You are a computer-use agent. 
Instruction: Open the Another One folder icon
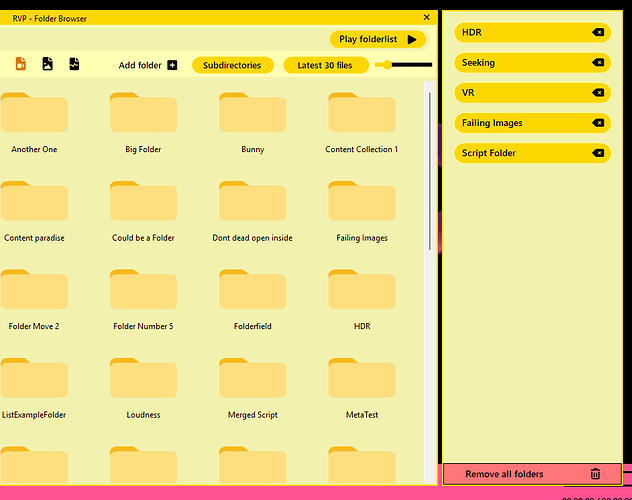coord(34,112)
